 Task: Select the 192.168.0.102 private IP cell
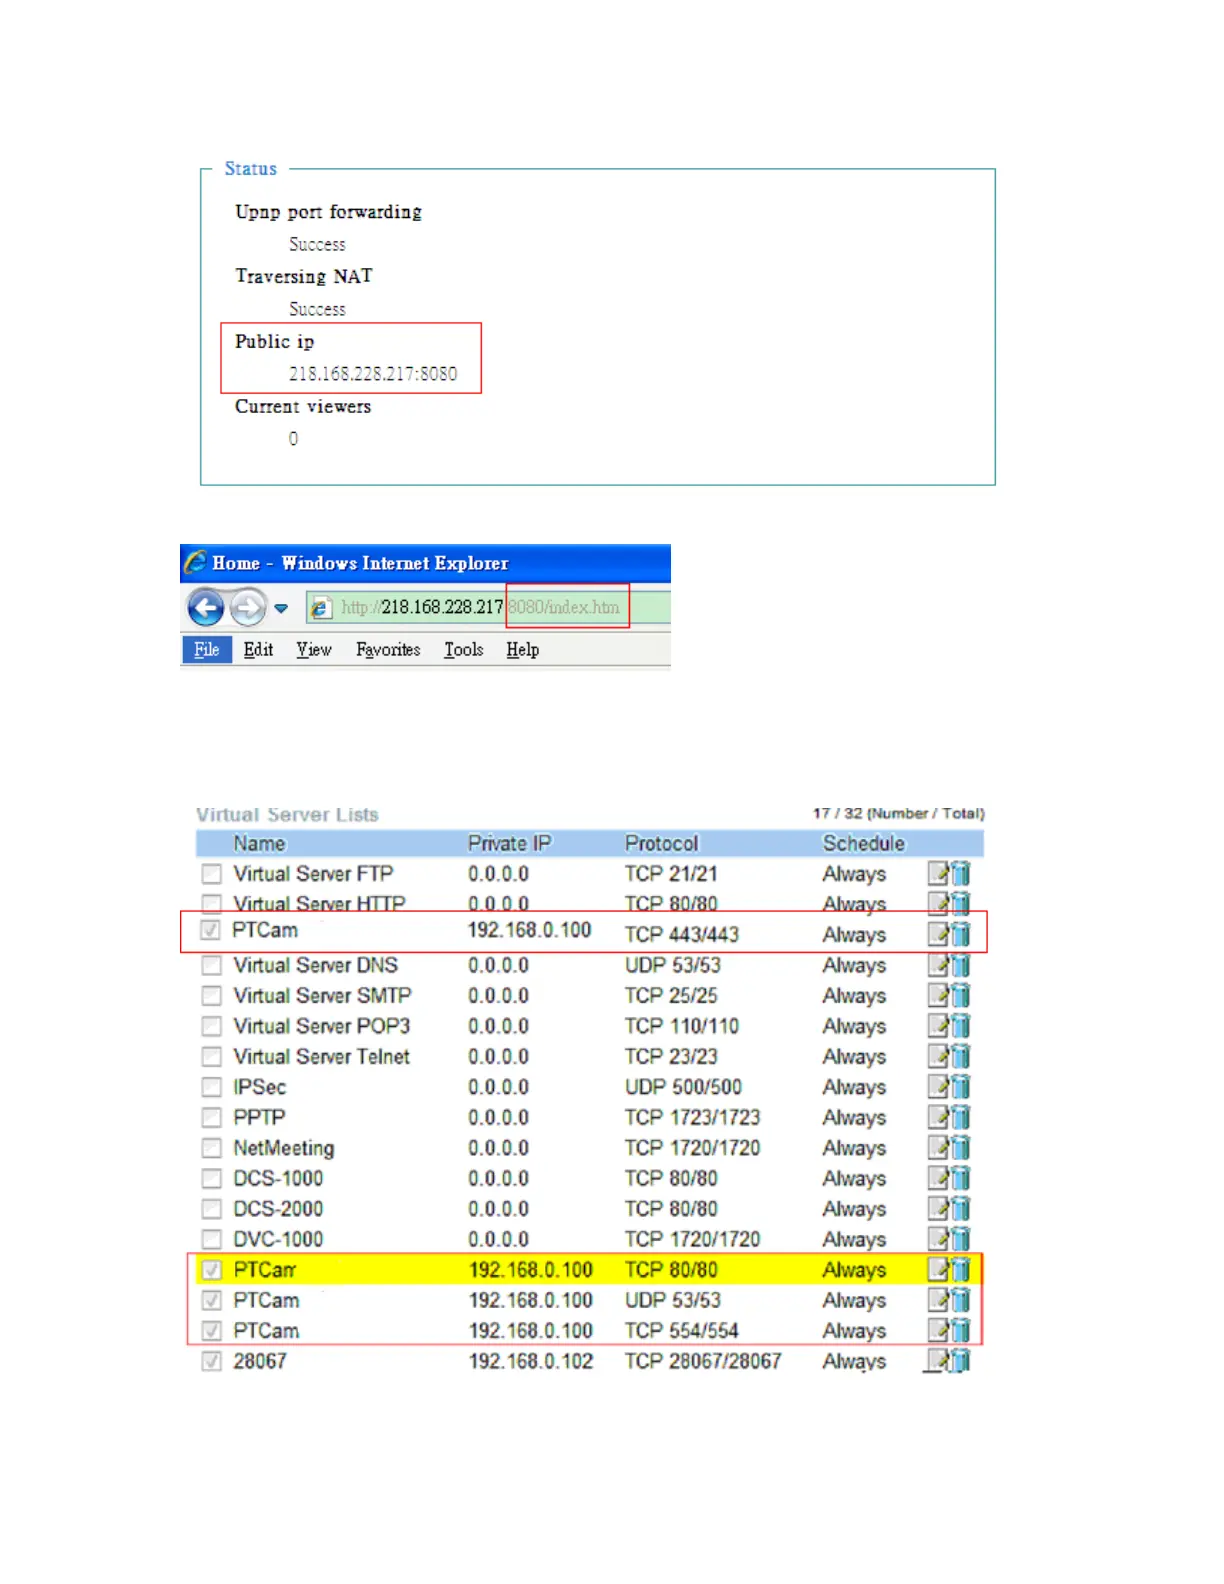coord(531,1361)
